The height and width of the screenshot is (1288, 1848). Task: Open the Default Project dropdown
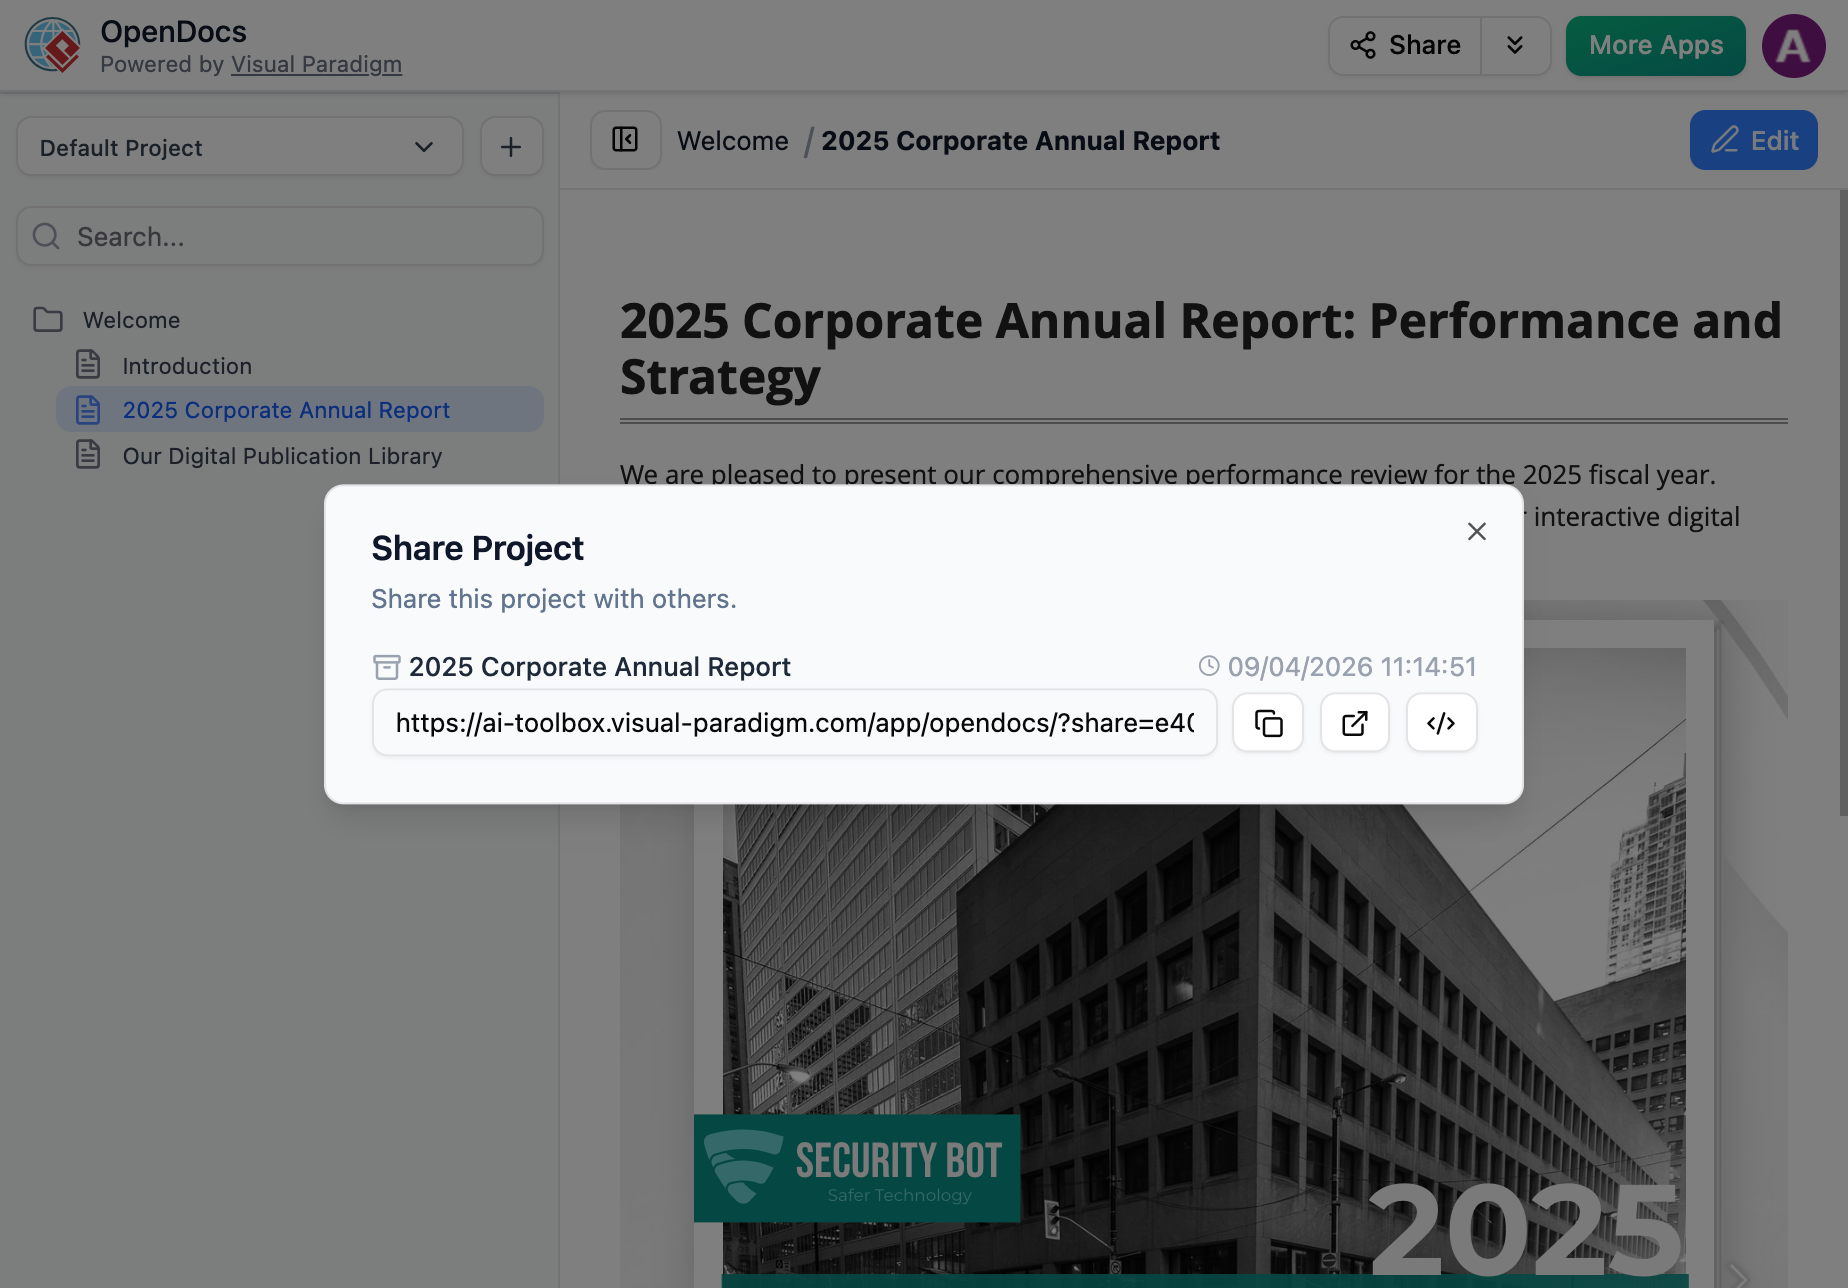pyautogui.click(x=239, y=147)
